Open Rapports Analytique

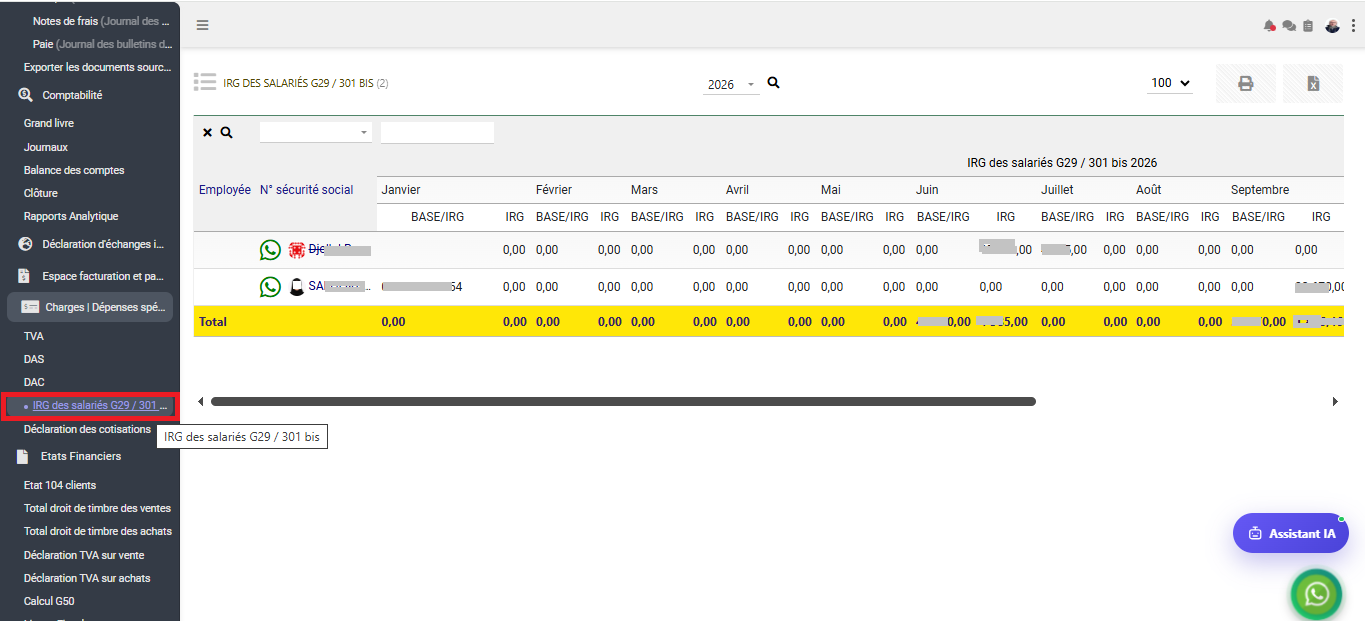coord(71,216)
